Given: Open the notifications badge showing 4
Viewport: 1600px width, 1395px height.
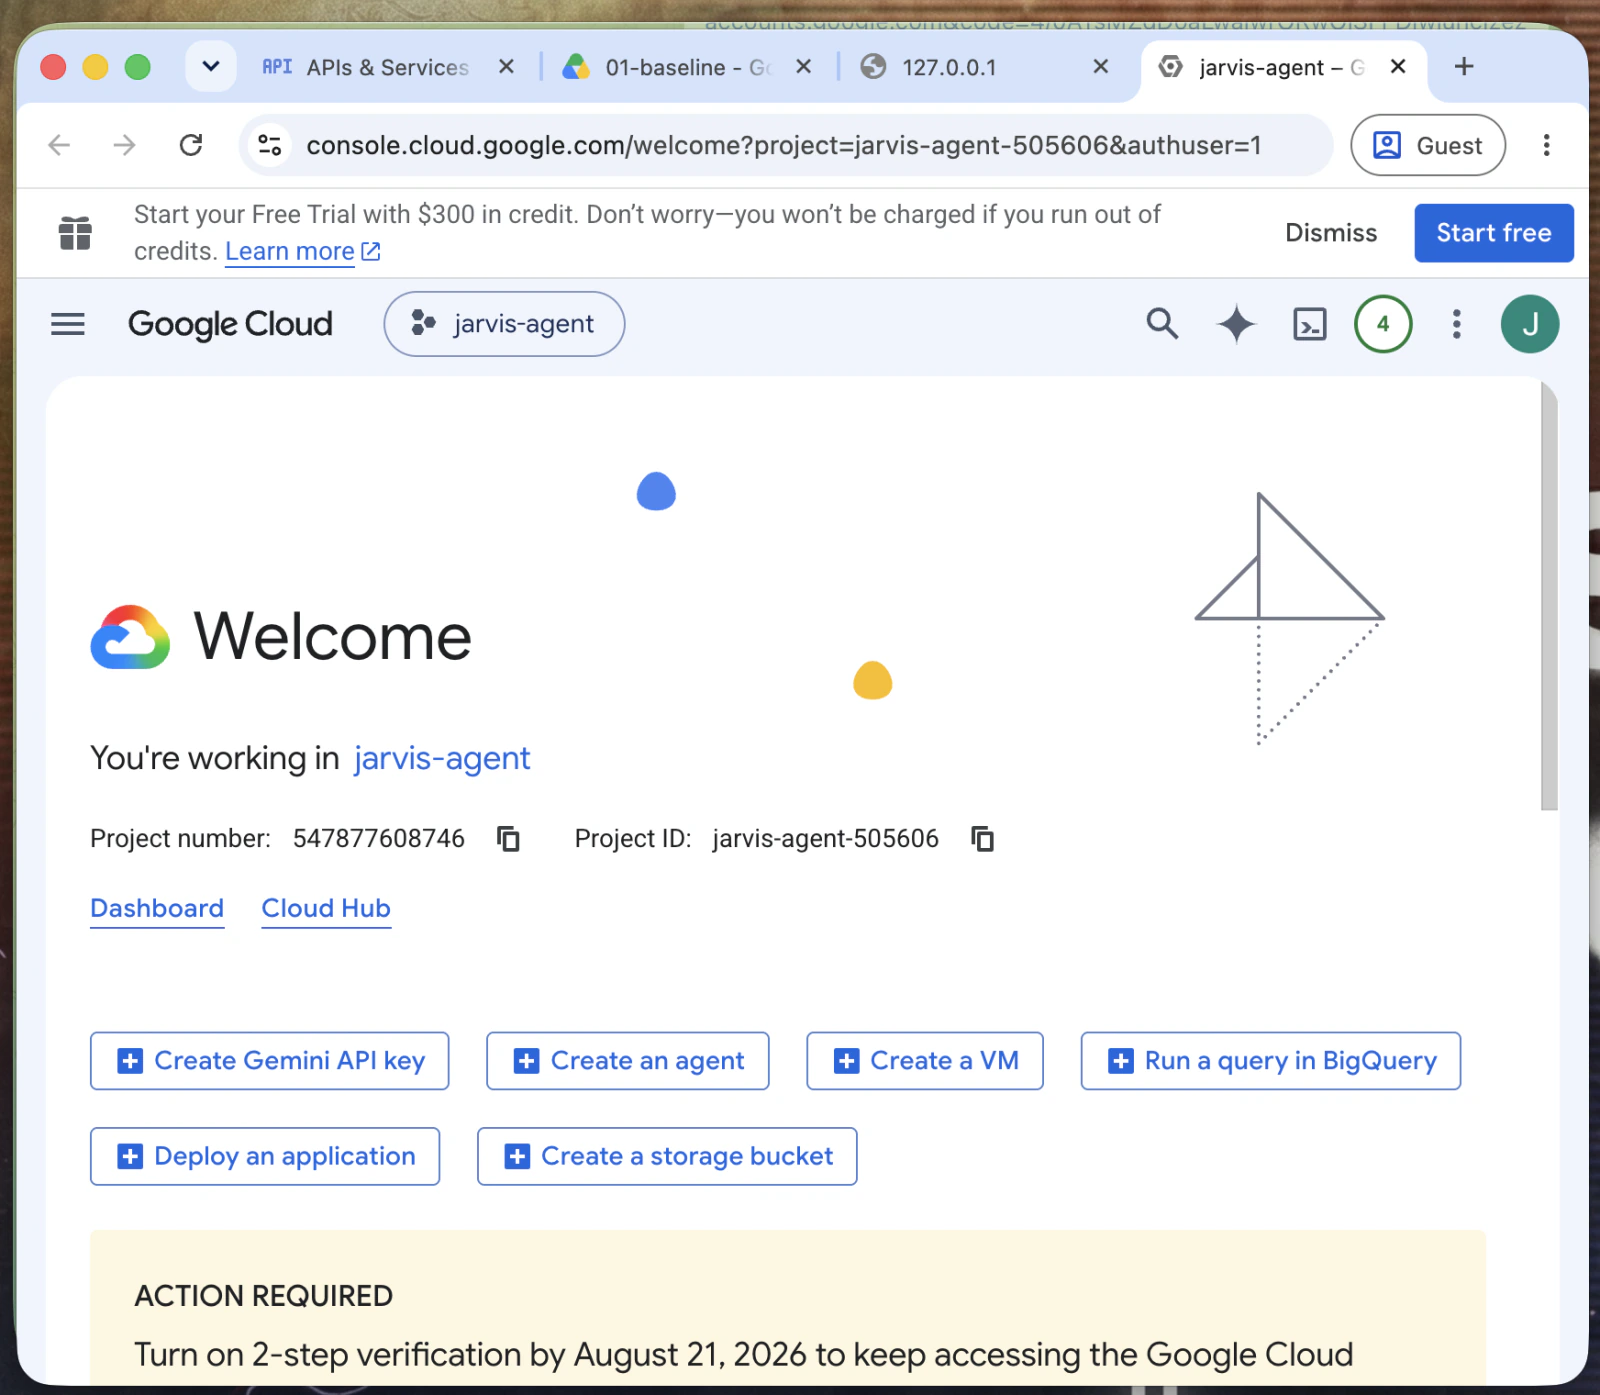Looking at the screenshot, I should (1383, 324).
